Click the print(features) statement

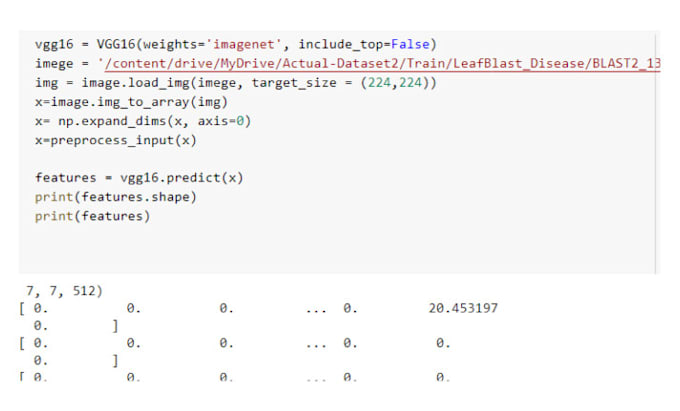pos(92,215)
